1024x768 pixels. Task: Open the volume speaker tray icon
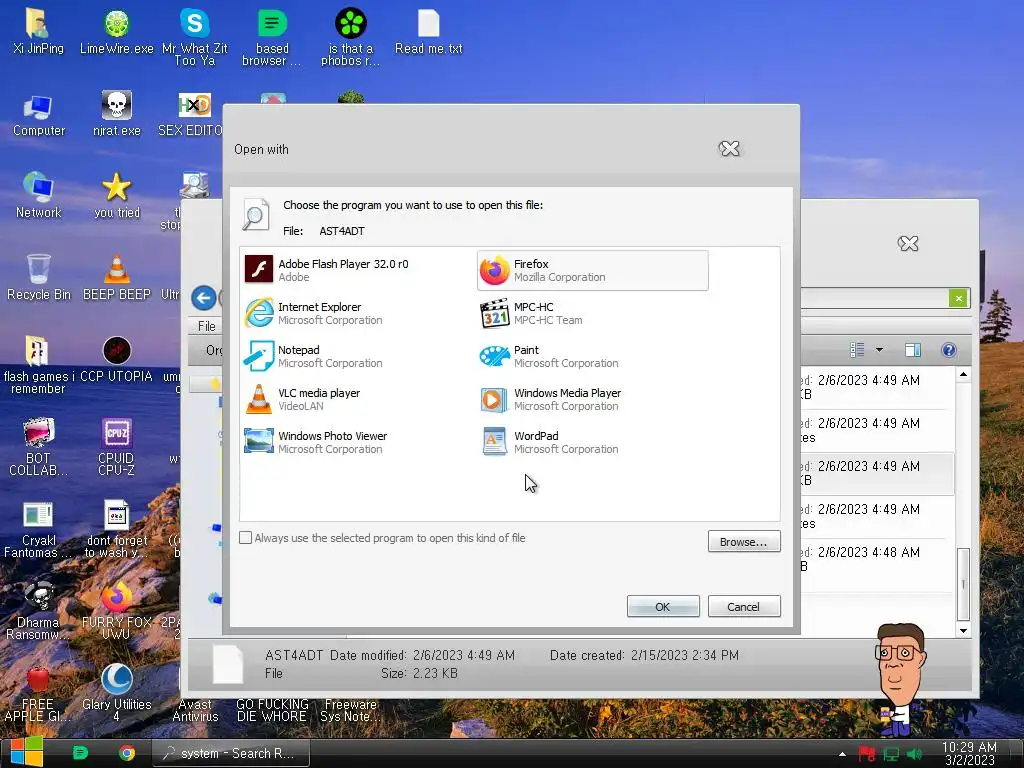[914, 754]
